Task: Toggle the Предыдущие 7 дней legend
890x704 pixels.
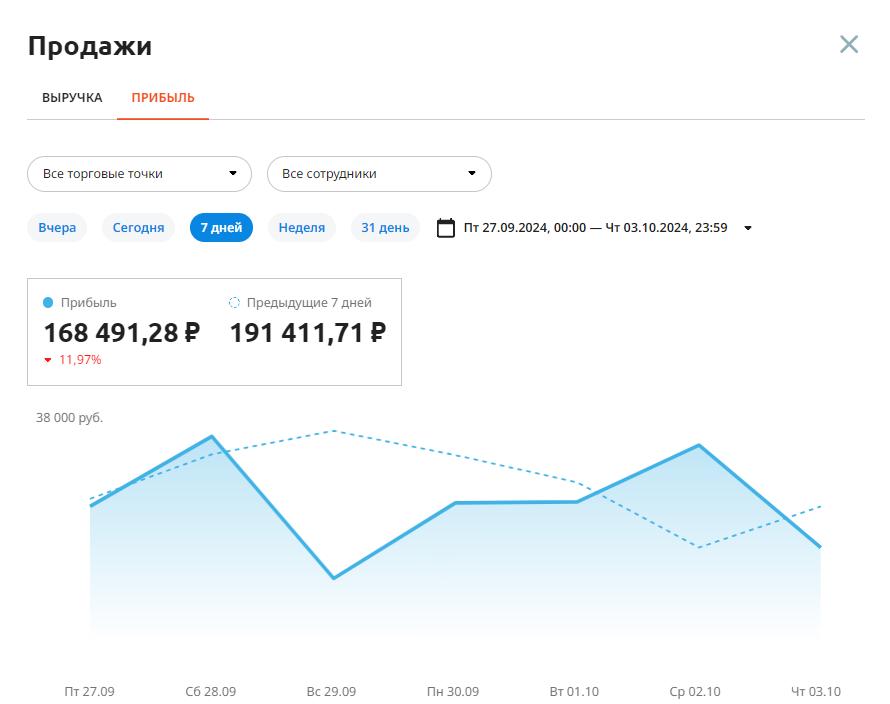Action: [x=300, y=303]
